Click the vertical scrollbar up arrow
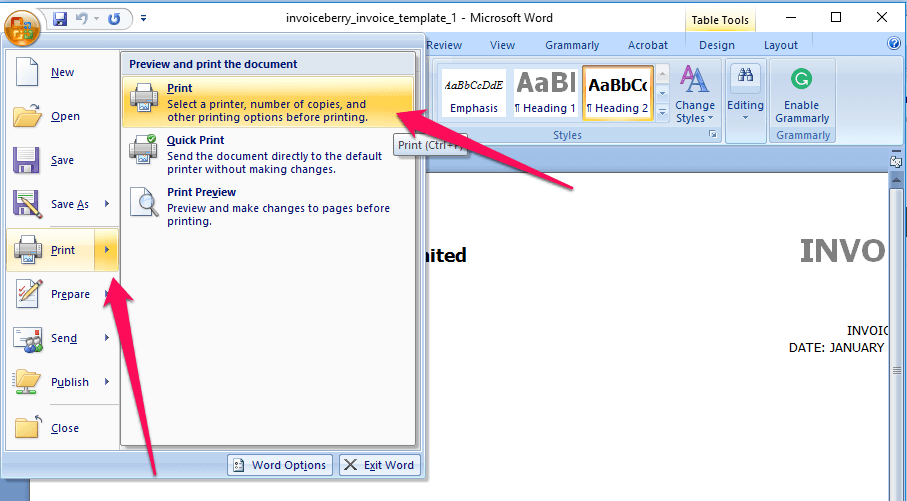This screenshot has height=501, width=907. click(896, 180)
